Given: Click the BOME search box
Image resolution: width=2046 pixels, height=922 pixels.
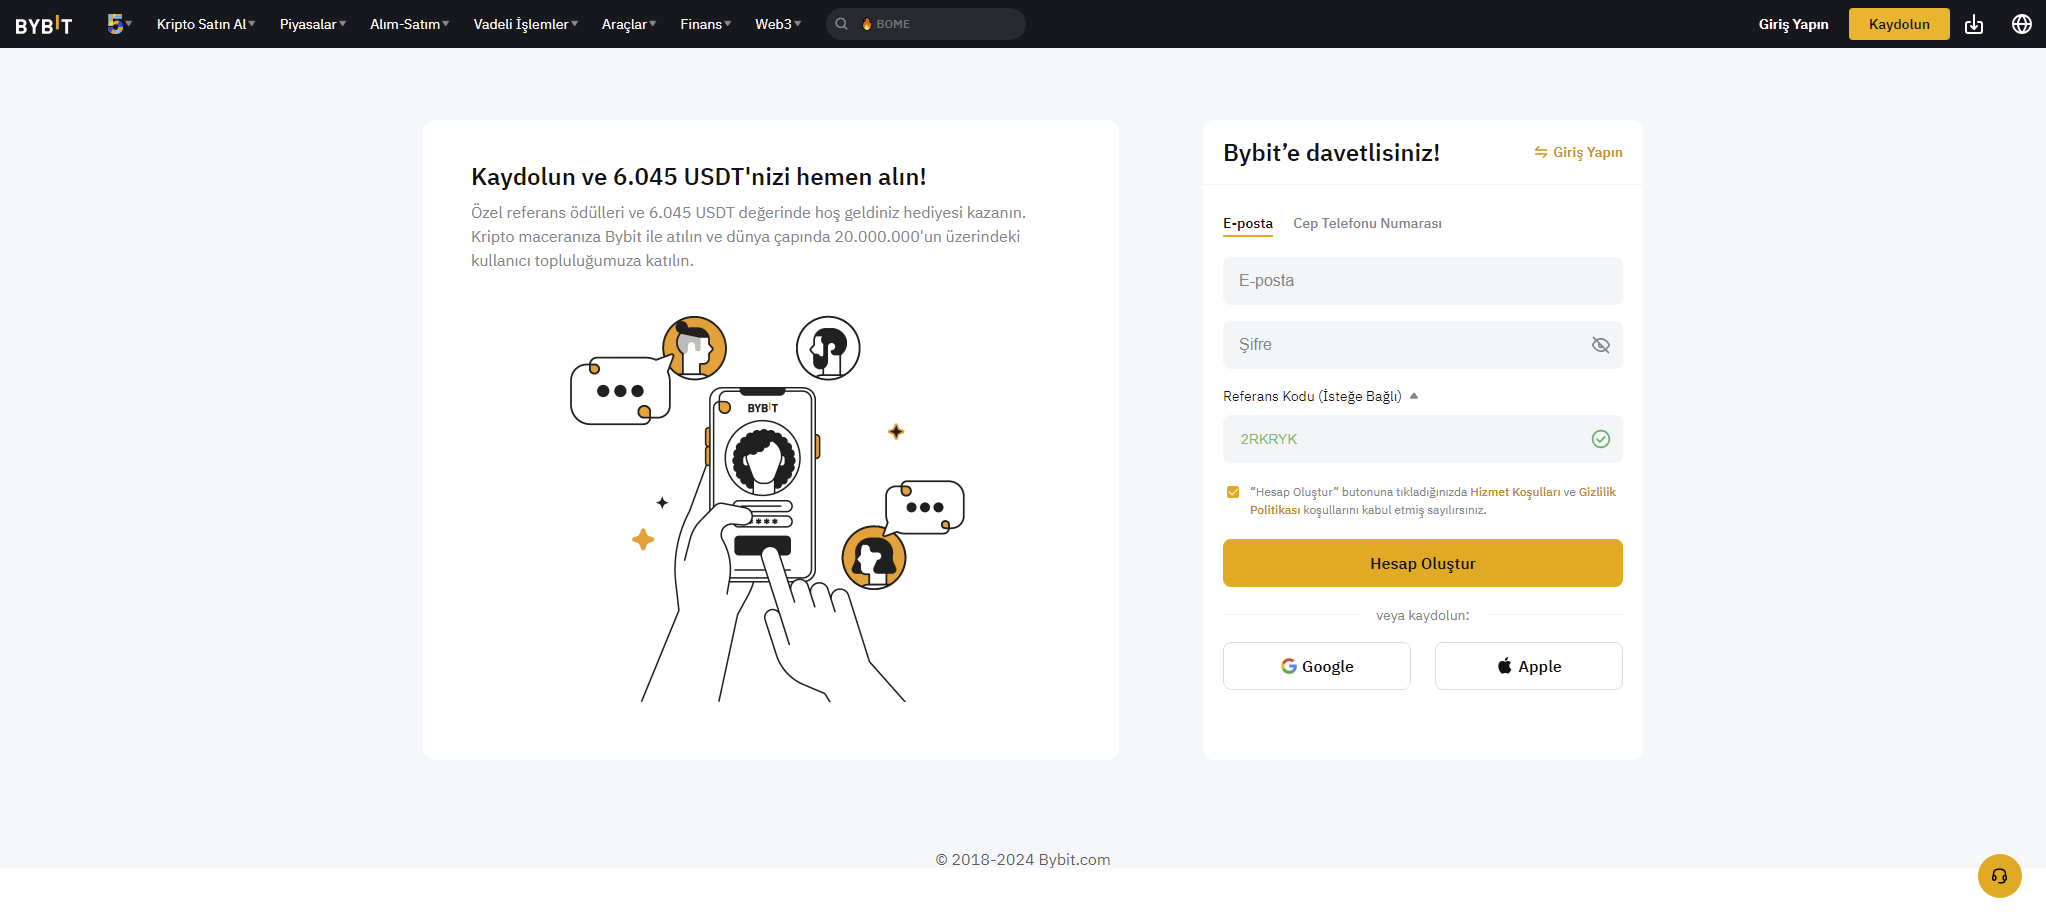Looking at the screenshot, I should pos(926,24).
